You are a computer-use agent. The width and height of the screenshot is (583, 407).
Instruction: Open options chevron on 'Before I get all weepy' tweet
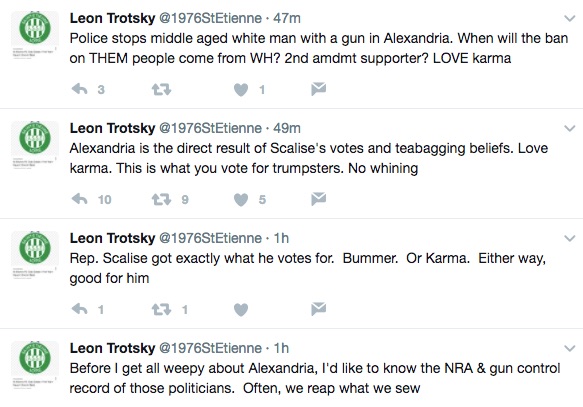click(570, 348)
